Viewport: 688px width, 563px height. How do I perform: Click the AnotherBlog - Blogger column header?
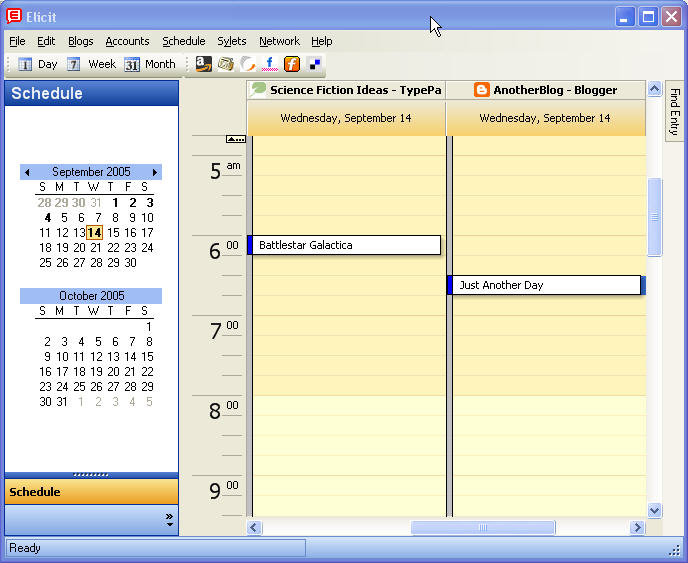tap(546, 90)
